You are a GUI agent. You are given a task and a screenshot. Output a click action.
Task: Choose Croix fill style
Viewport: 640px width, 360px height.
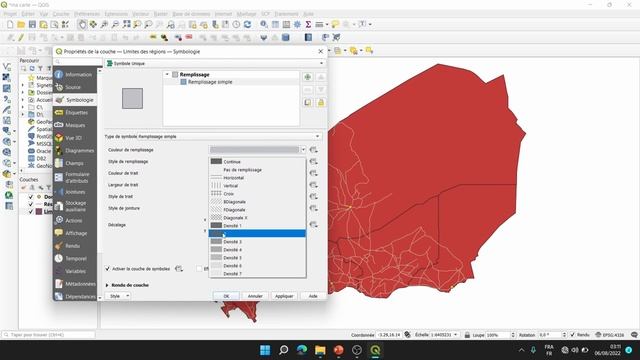tap(257, 193)
